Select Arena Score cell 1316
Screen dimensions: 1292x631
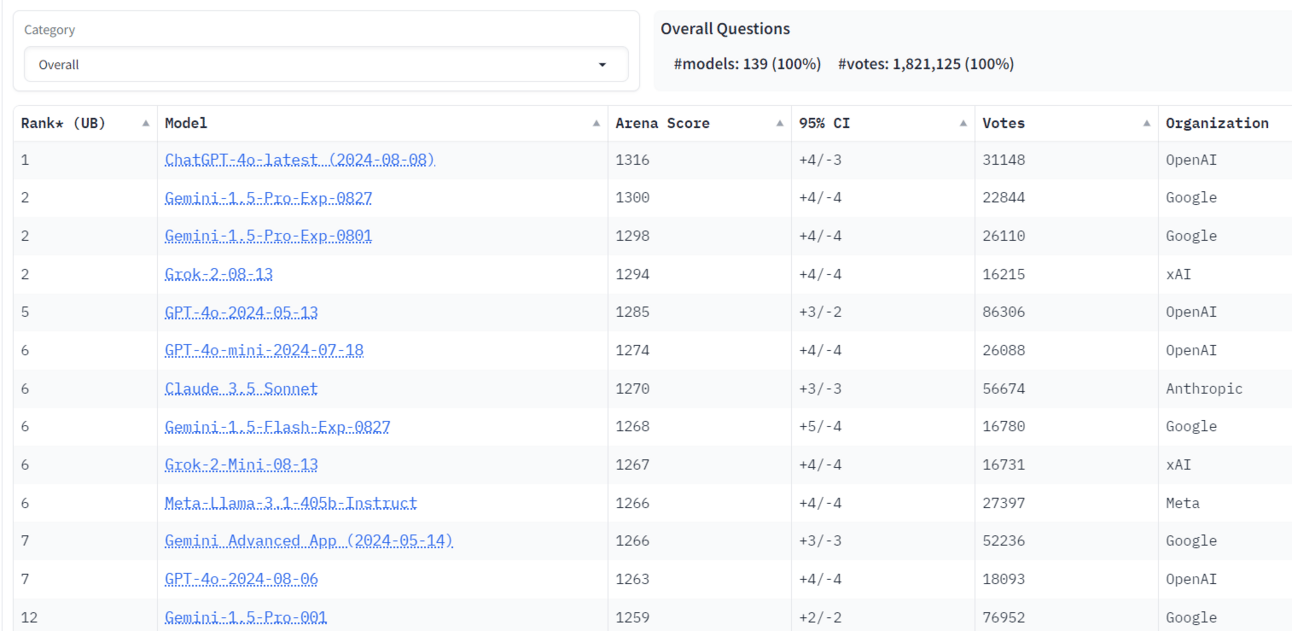(x=699, y=160)
